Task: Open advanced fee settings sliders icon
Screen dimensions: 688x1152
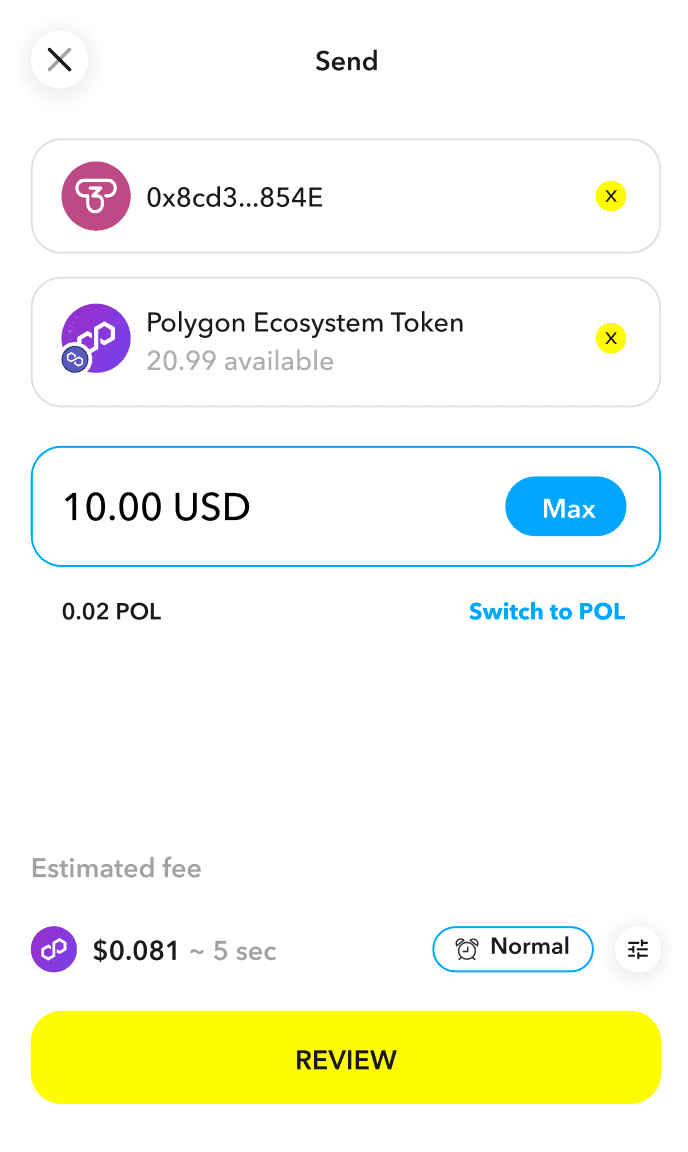Action: coord(637,949)
